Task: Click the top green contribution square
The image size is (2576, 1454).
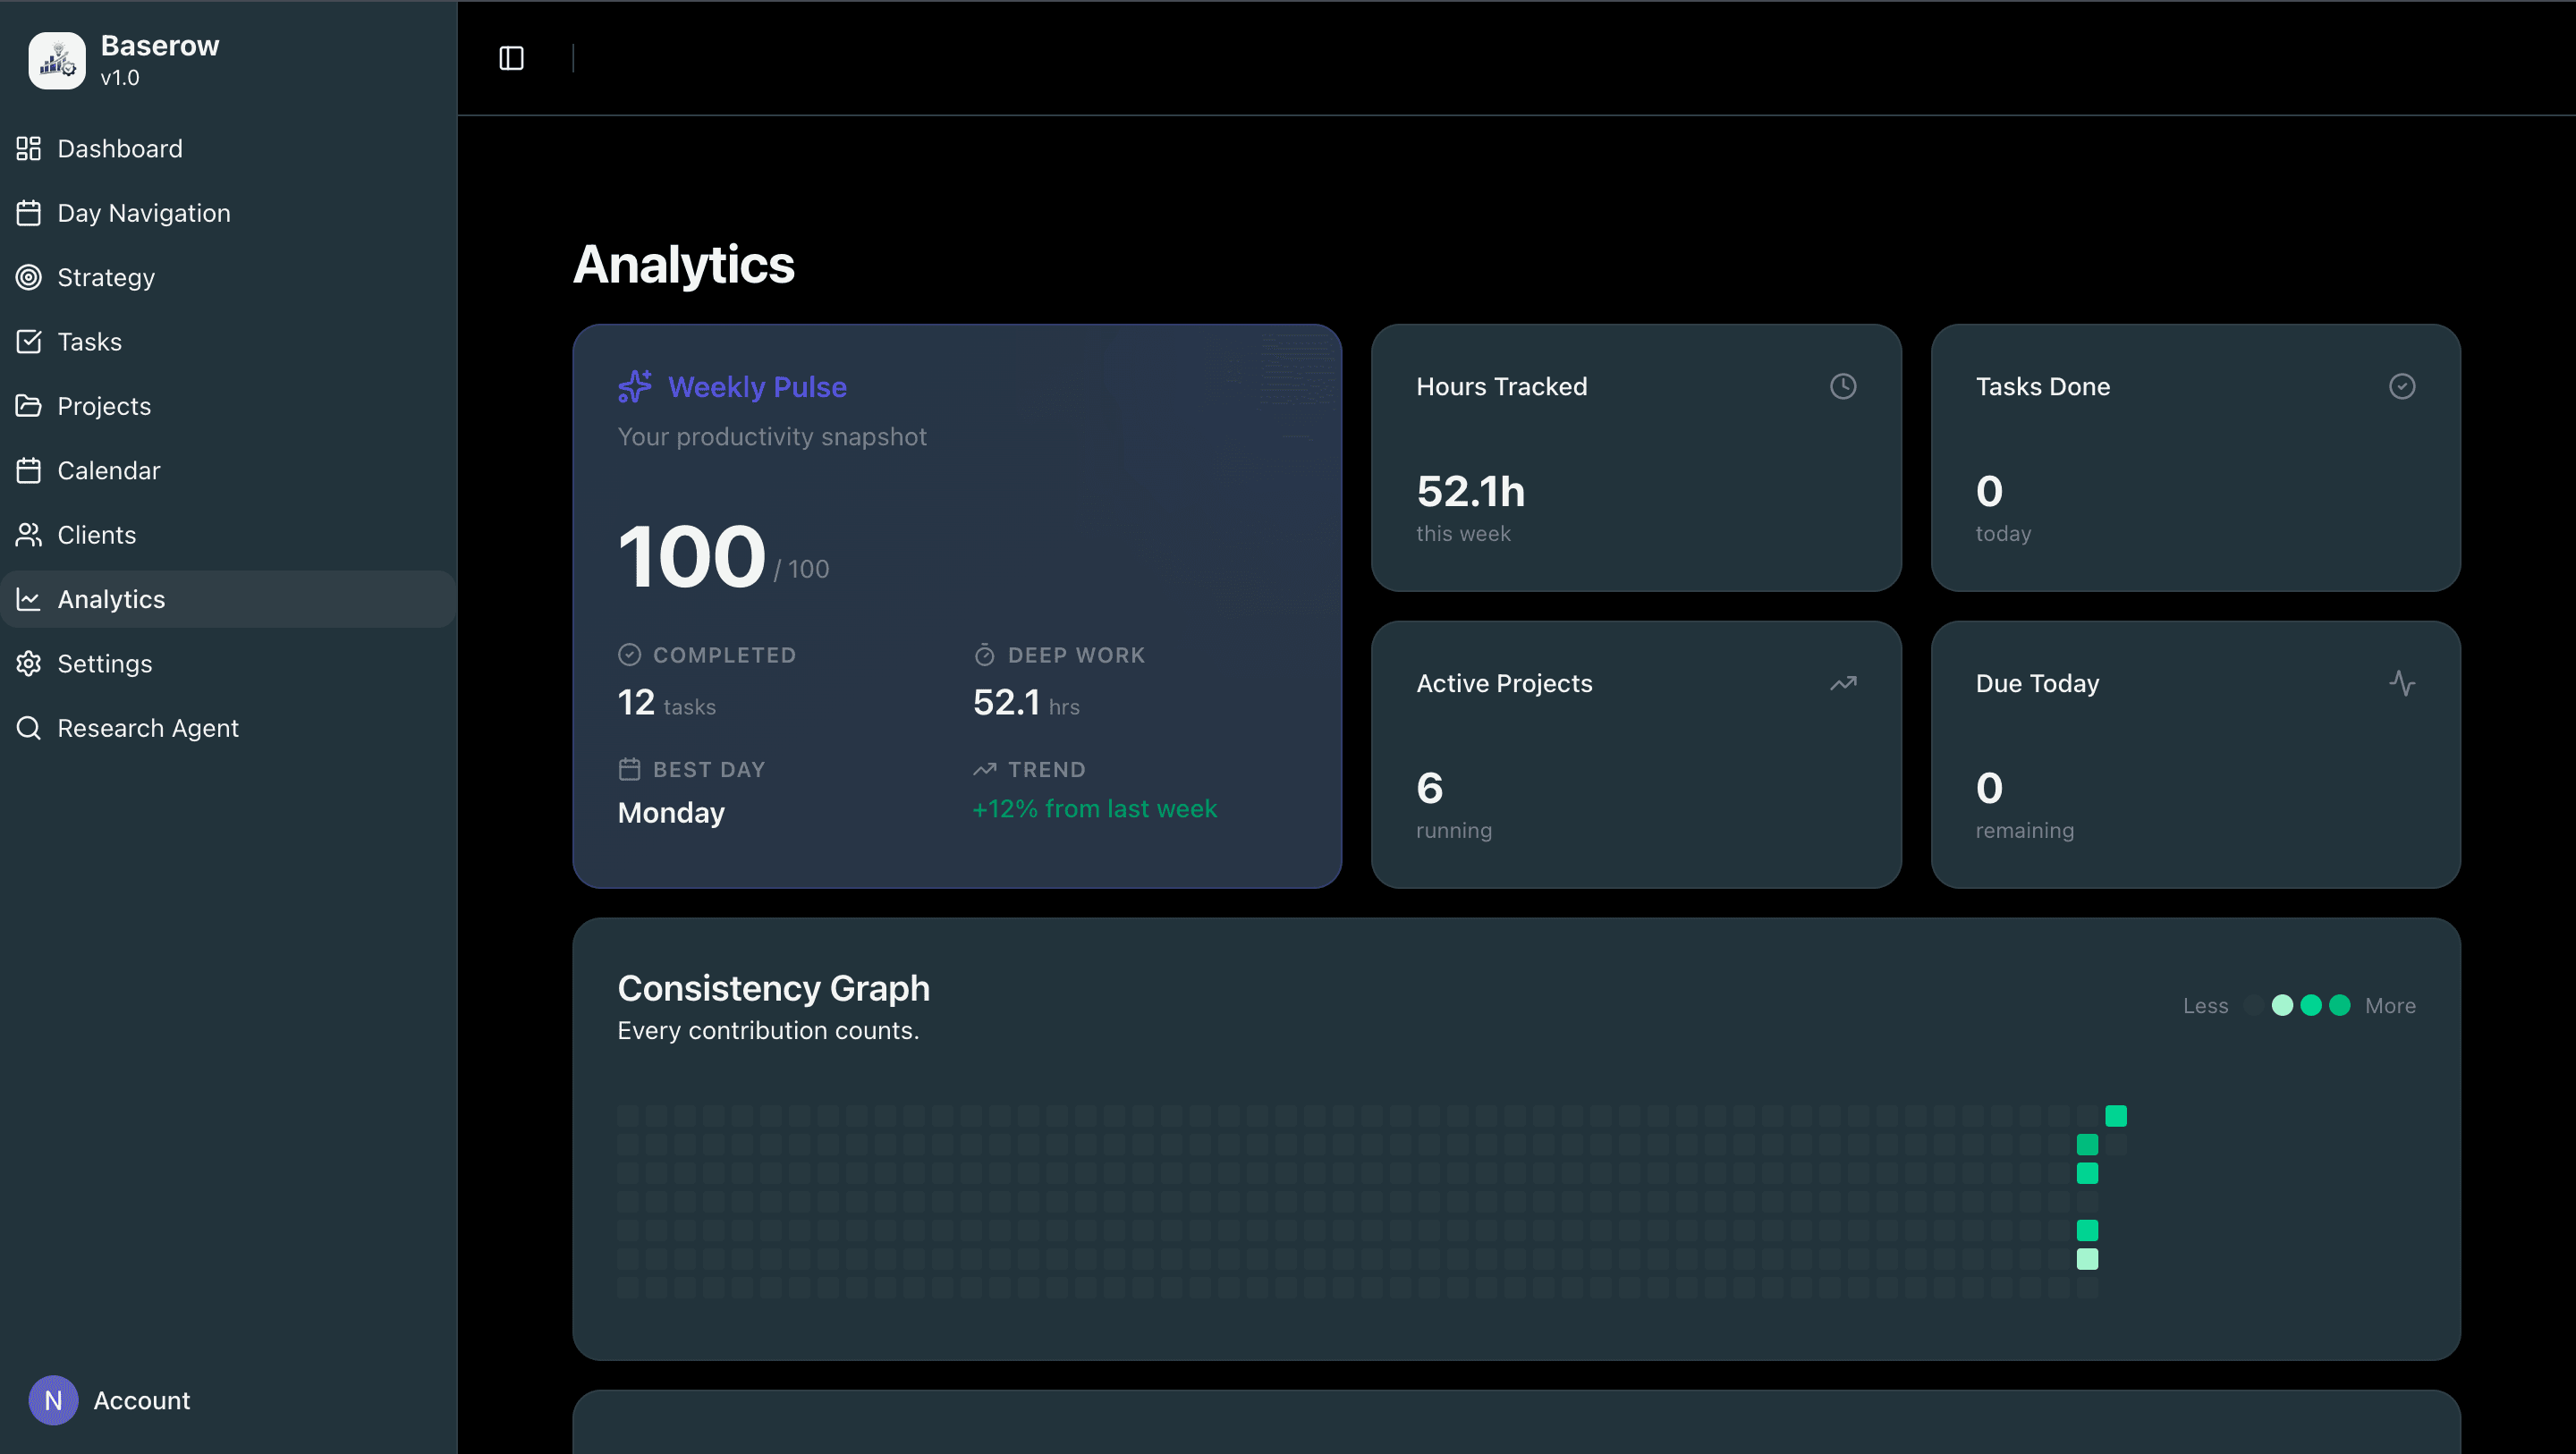Action: coord(2115,1115)
